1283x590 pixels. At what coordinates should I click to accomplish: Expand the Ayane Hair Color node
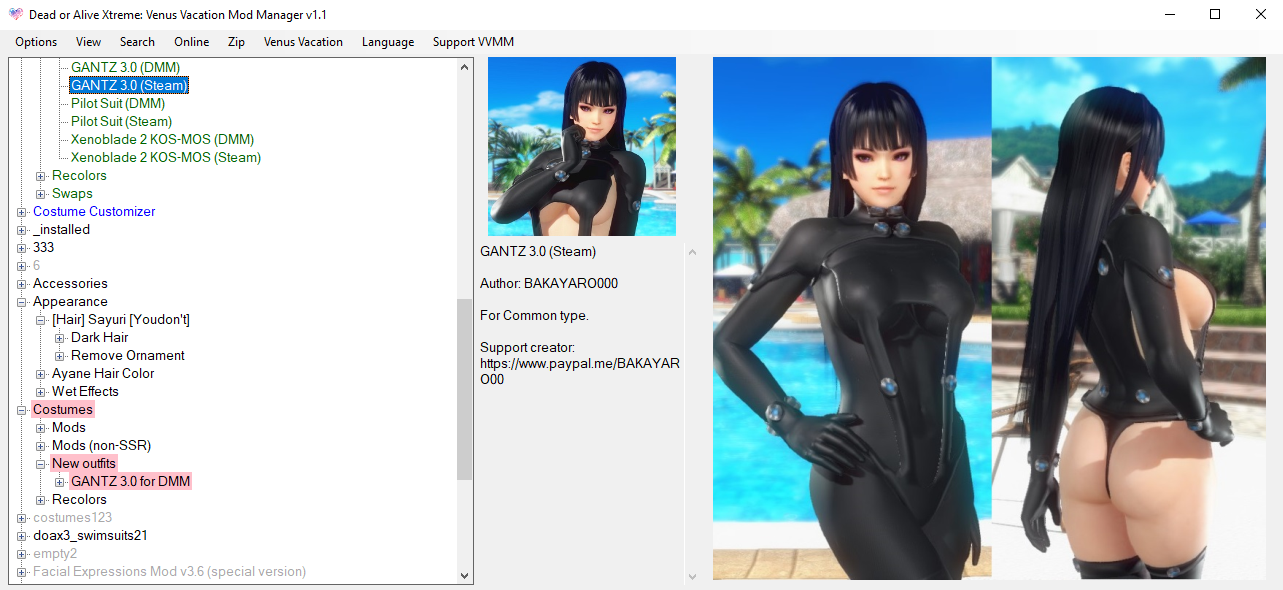41,374
